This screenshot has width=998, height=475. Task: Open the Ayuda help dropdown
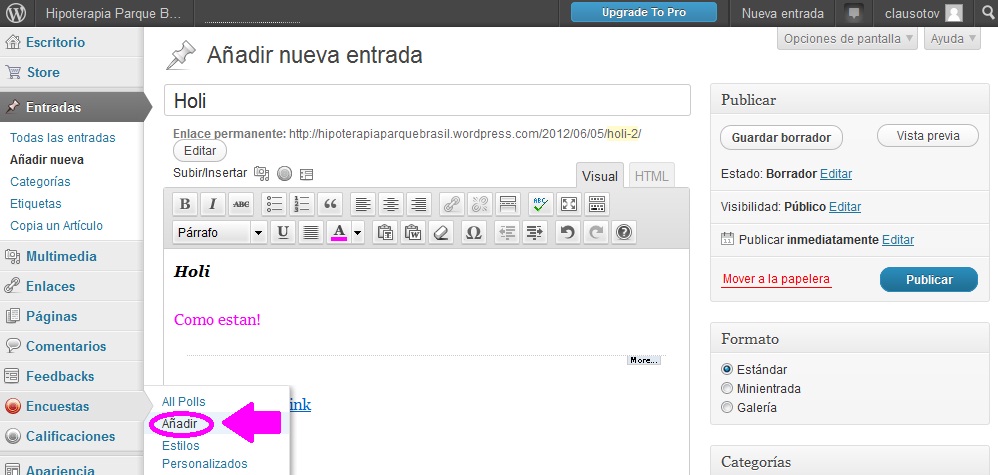click(951, 39)
